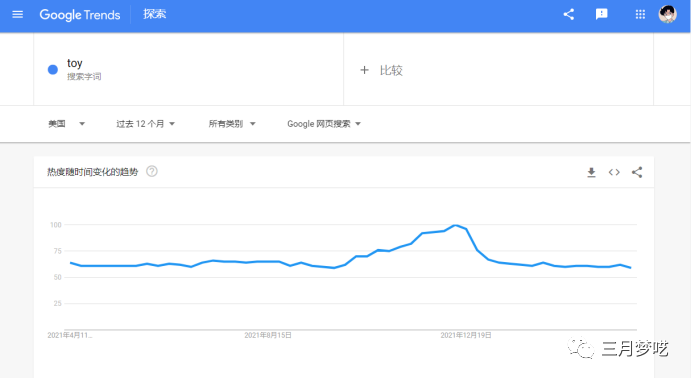
Task: Click the trend line peak near December 2021
Action: 455,225
